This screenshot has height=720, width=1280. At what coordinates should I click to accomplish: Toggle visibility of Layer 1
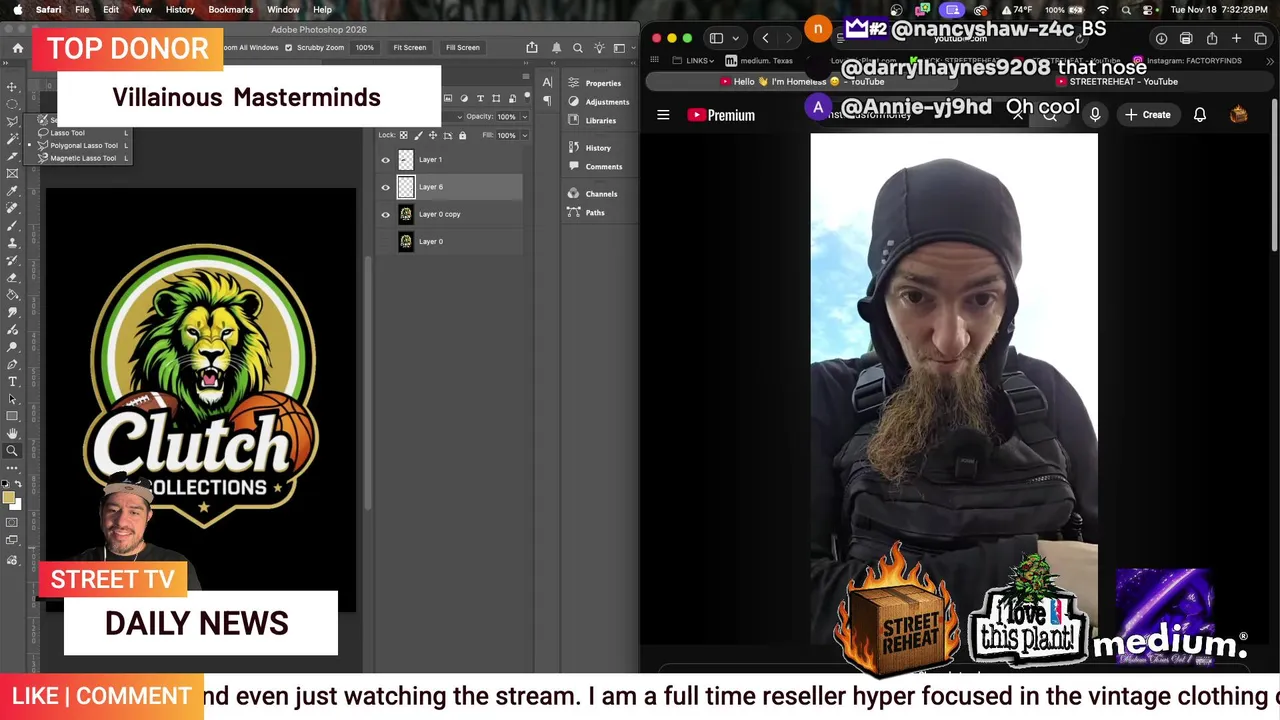[386, 160]
